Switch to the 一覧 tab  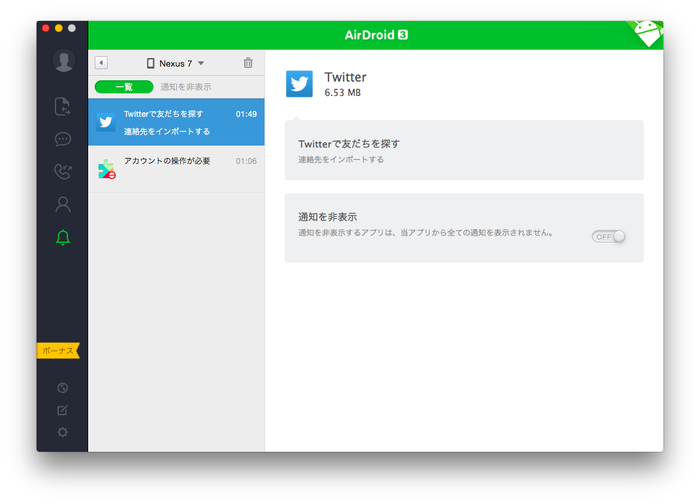pyautogui.click(x=124, y=87)
